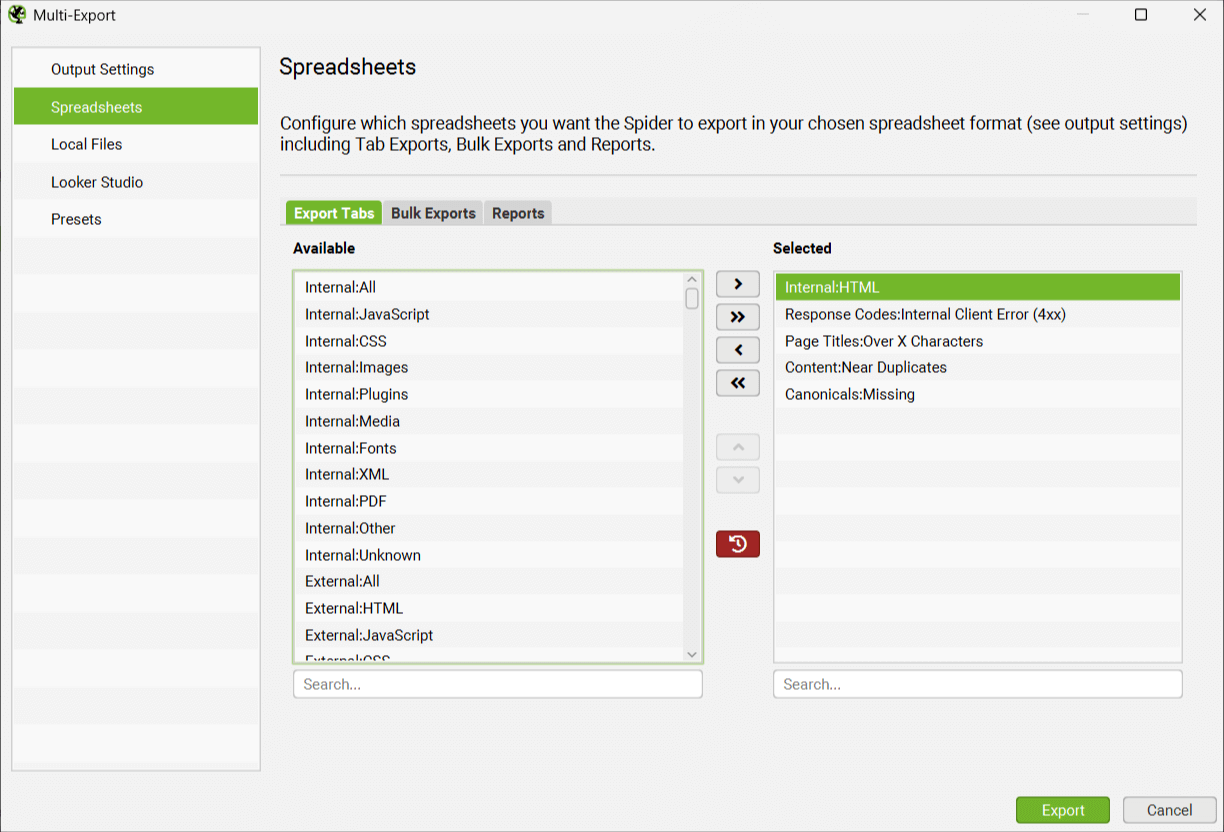Click the Available list search field
This screenshot has height=832, width=1224.
[x=497, y=684]
